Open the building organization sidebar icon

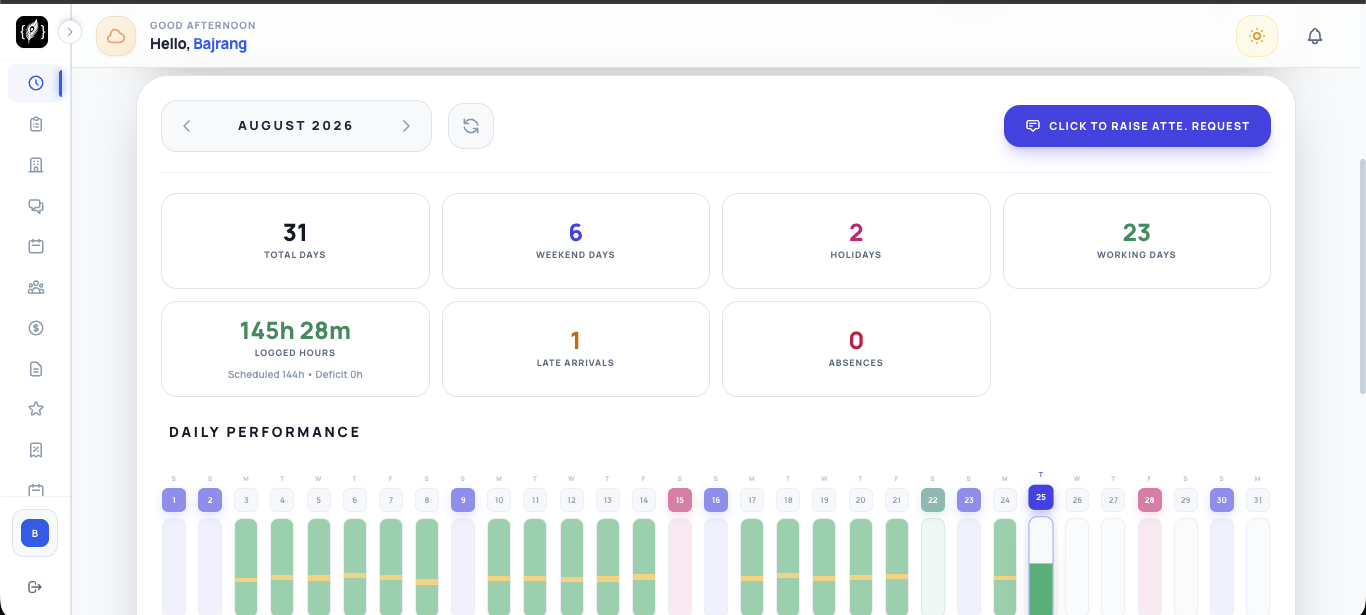point(36,165)
